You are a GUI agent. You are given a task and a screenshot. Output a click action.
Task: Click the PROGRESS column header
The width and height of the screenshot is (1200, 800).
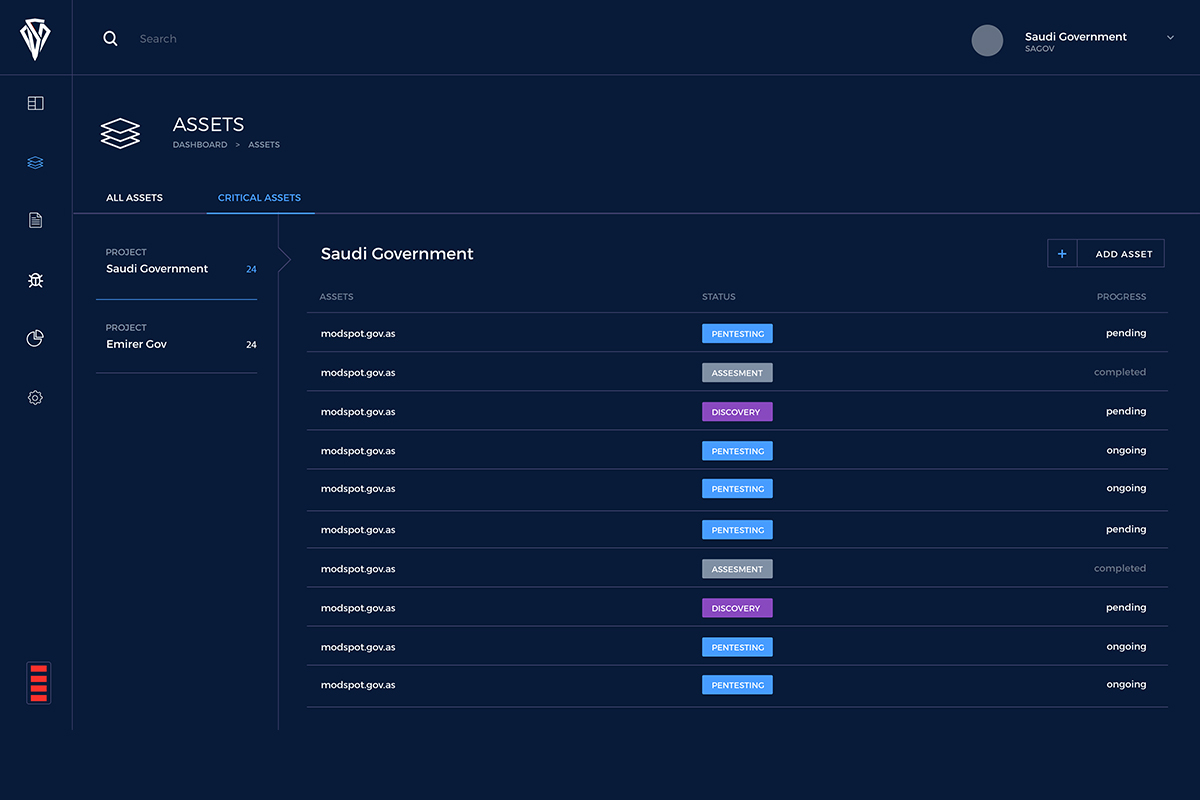[1121, 297]
